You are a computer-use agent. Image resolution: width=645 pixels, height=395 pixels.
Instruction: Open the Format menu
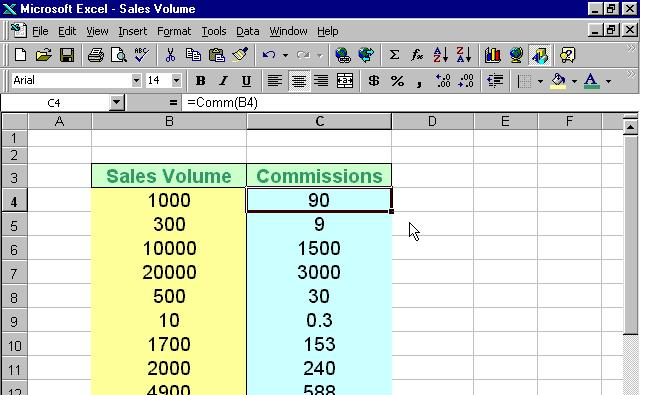(x=174, y=31)
